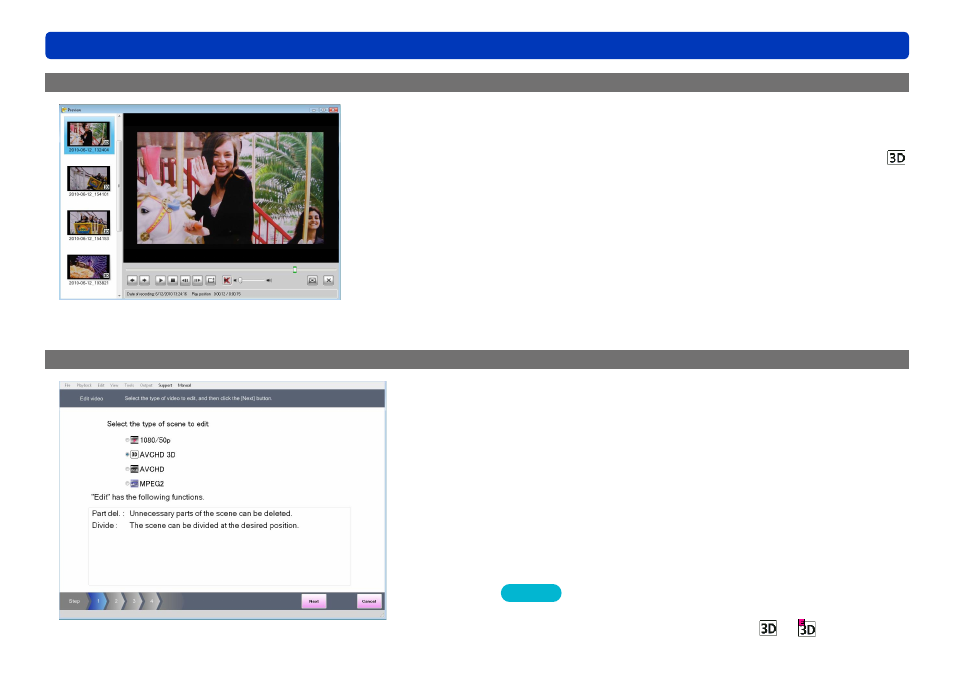This screenshot has width=954, height=673.
Task: Open the File menu
Action: [68, 385]
